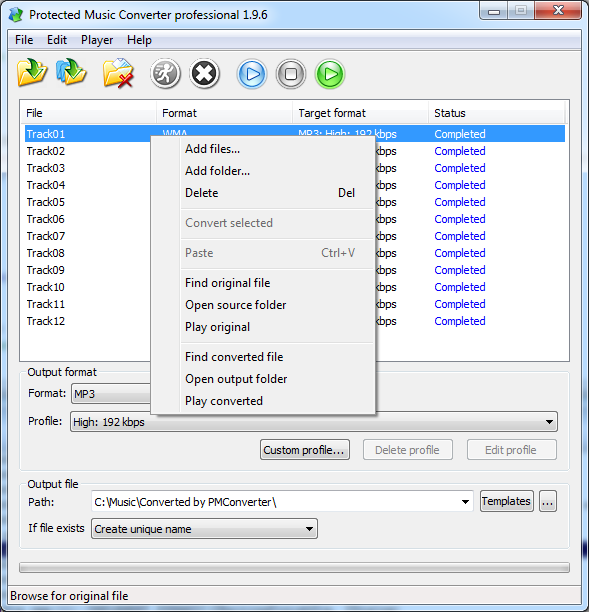Expand the output Path dropdown arrow
Screen dimensions: 589x612
[465, 502]
